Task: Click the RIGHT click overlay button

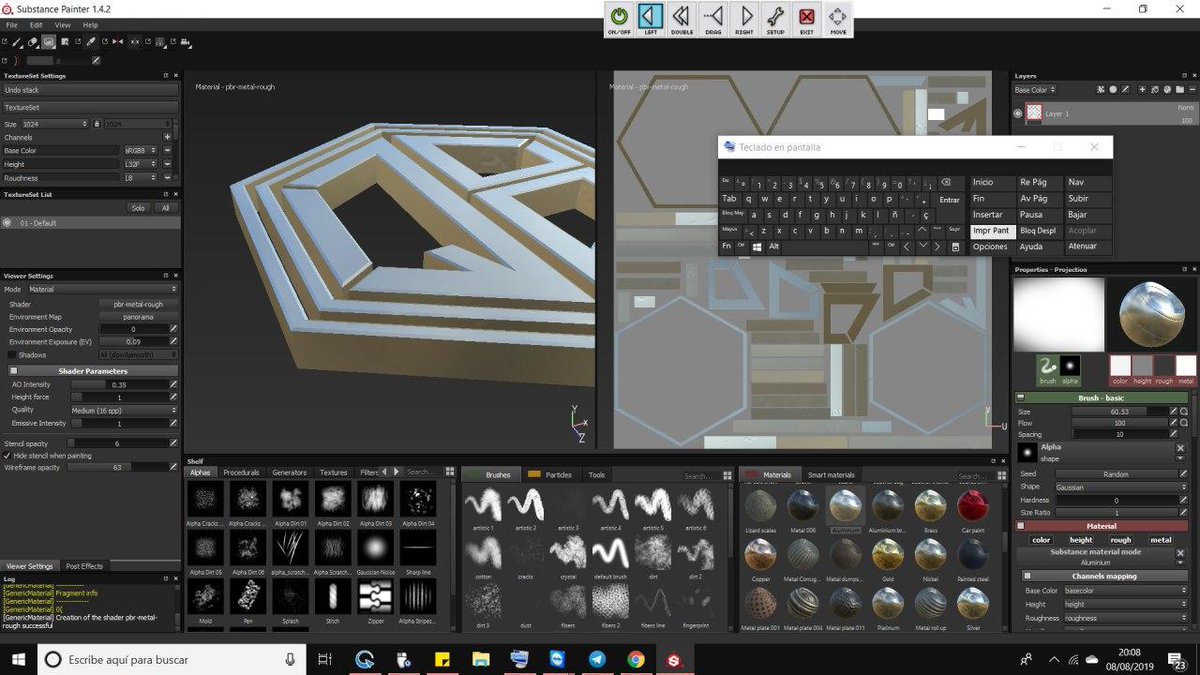Action: (x=744, y=19)
